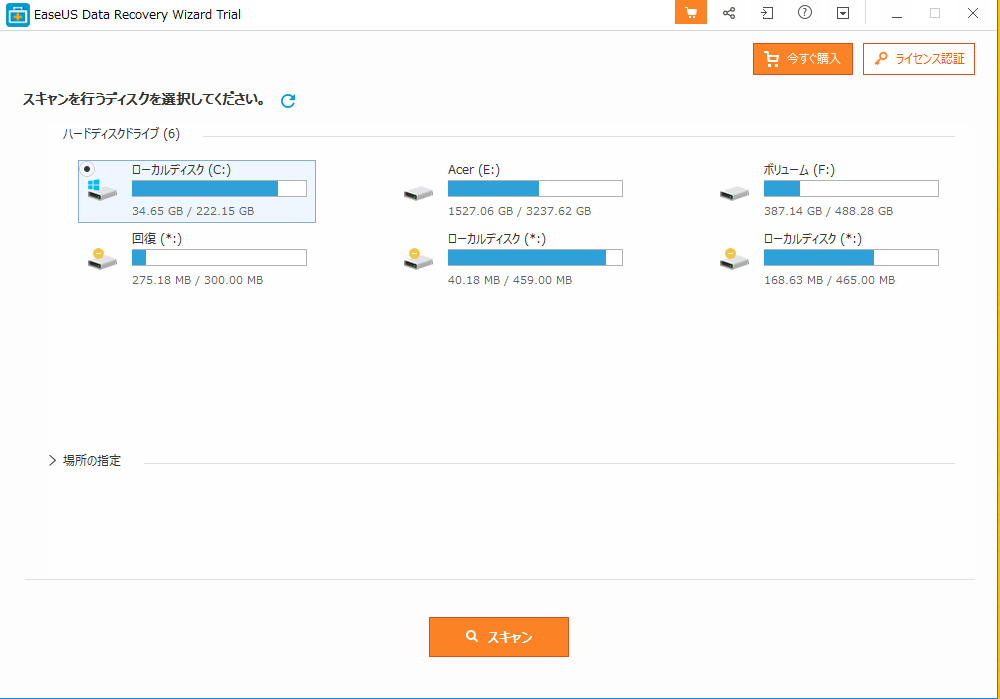Open the title bar dropdown menu arrow
1000x699 pixels.
coord(843,13)
